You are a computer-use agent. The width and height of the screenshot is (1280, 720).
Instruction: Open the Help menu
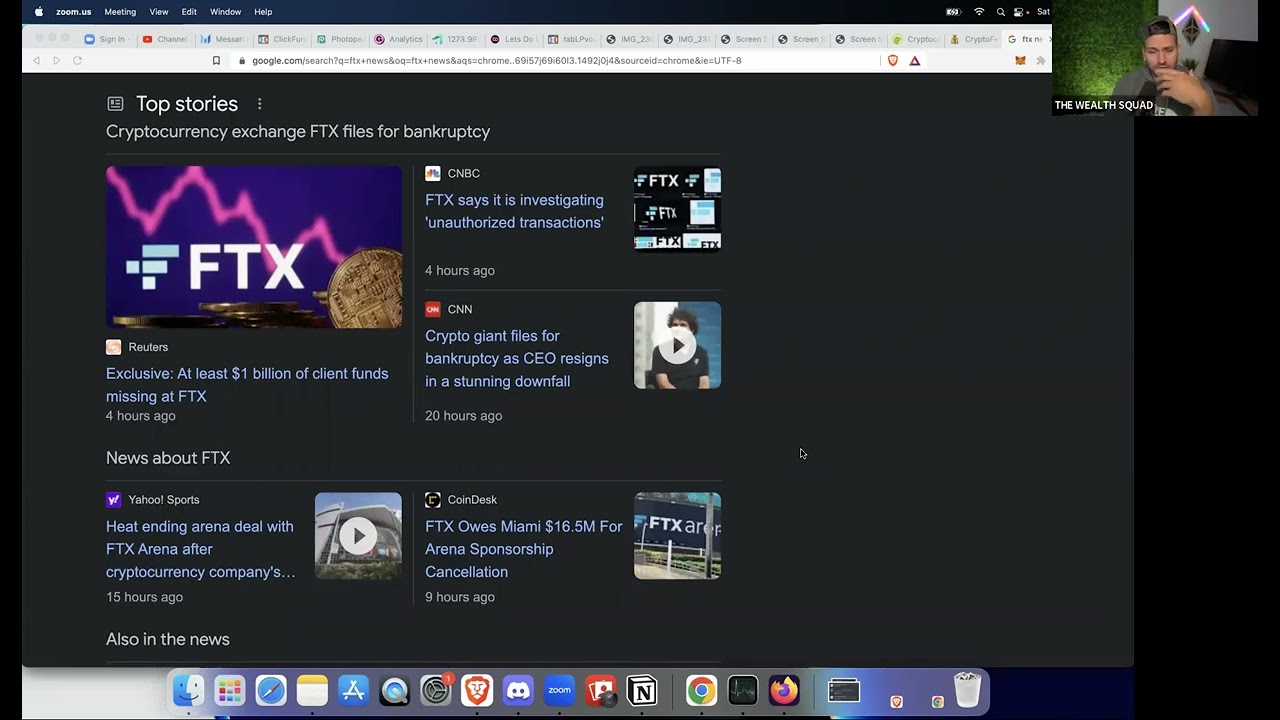click(x=263, y=12)
